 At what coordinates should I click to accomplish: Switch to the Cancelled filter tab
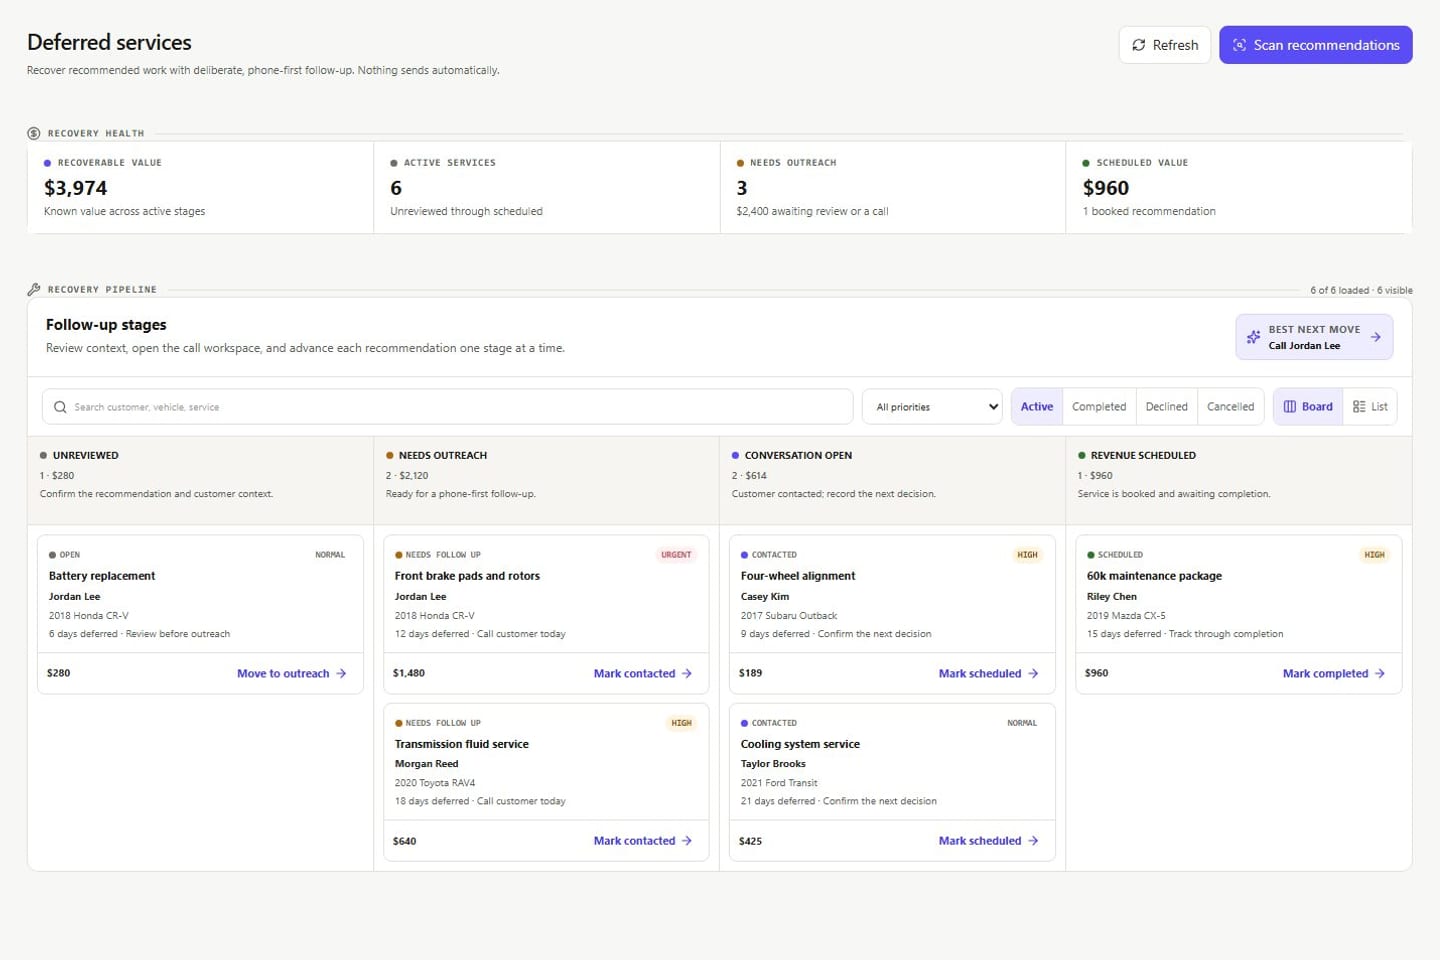[1230, 407]
